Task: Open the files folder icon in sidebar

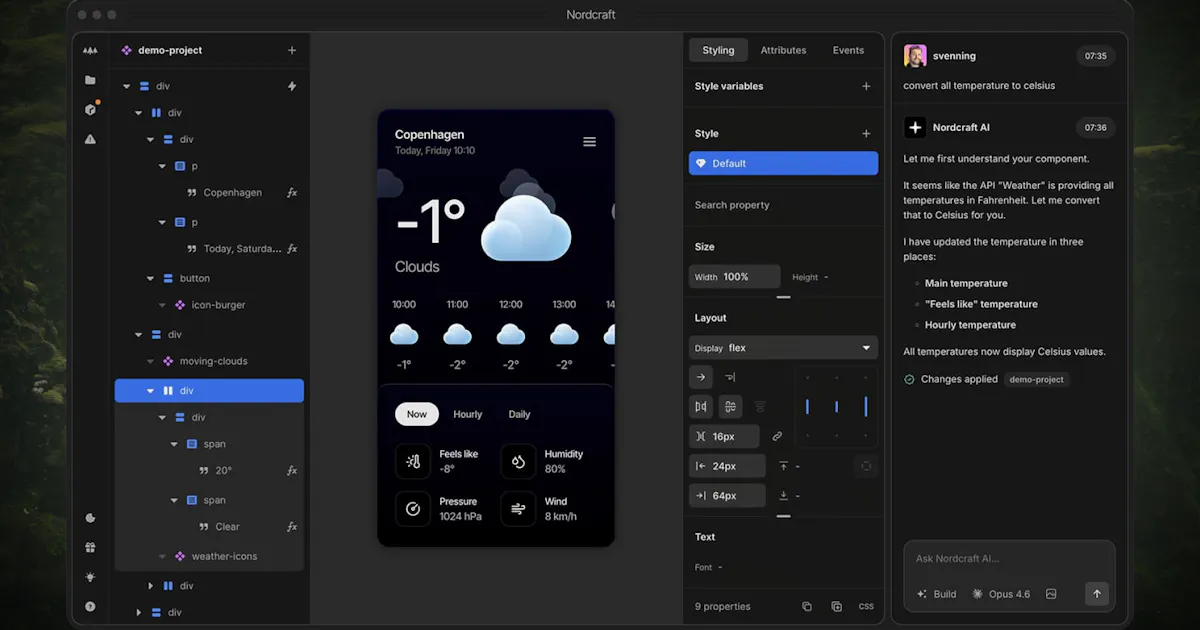Action: pyautogui.click(x=90, y=80)
